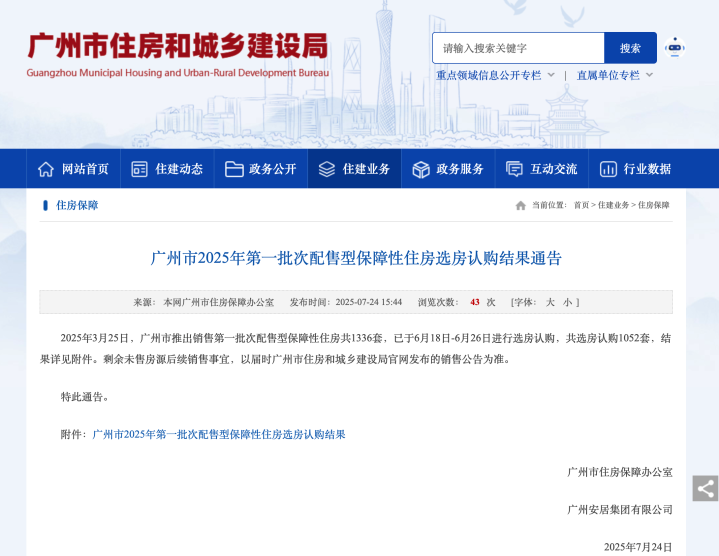The image size is (719, 556).
Task: Open the 政务公开 menu item
Action: pyautogui.click(x=260, y=169)
